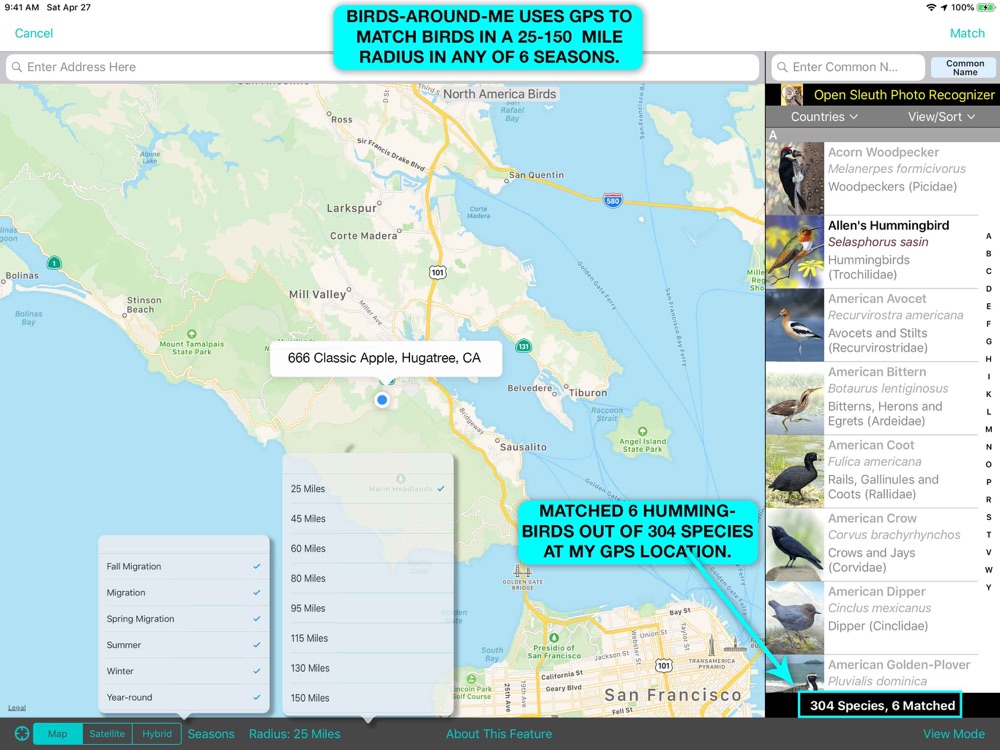Screen dimensions: 1000x750
Task: Expand the View/Sort dropdown
Action: pyautogui.click(x=941, y=117)
